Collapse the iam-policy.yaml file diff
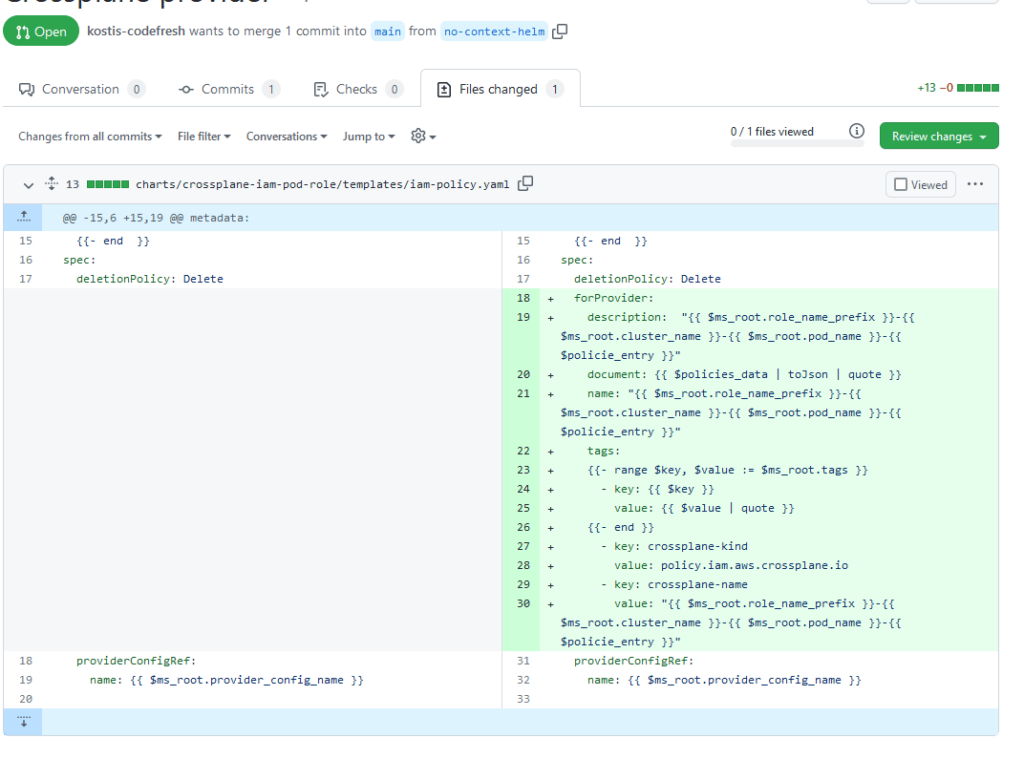 coord(28,184)
